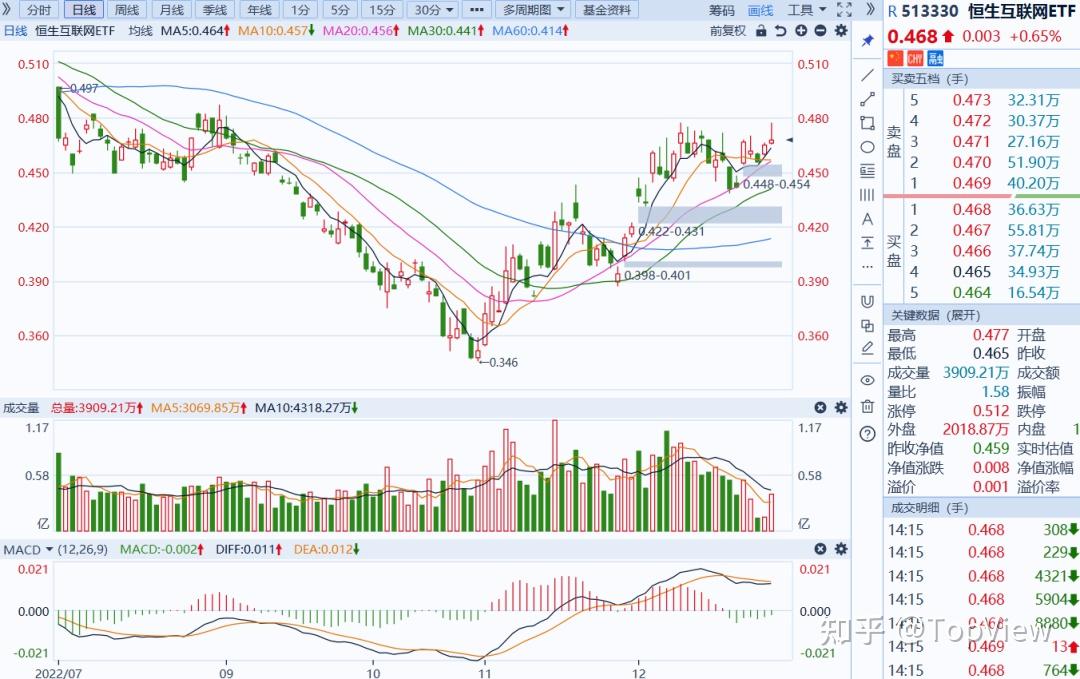Select the straight line drawing tool

(867, 75)
